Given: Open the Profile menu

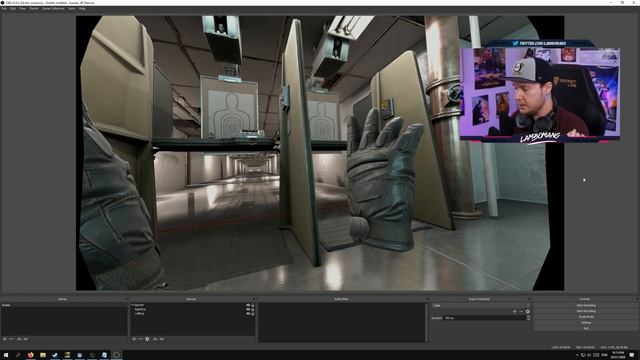Looking at the screenshot, I should [34, 9].
